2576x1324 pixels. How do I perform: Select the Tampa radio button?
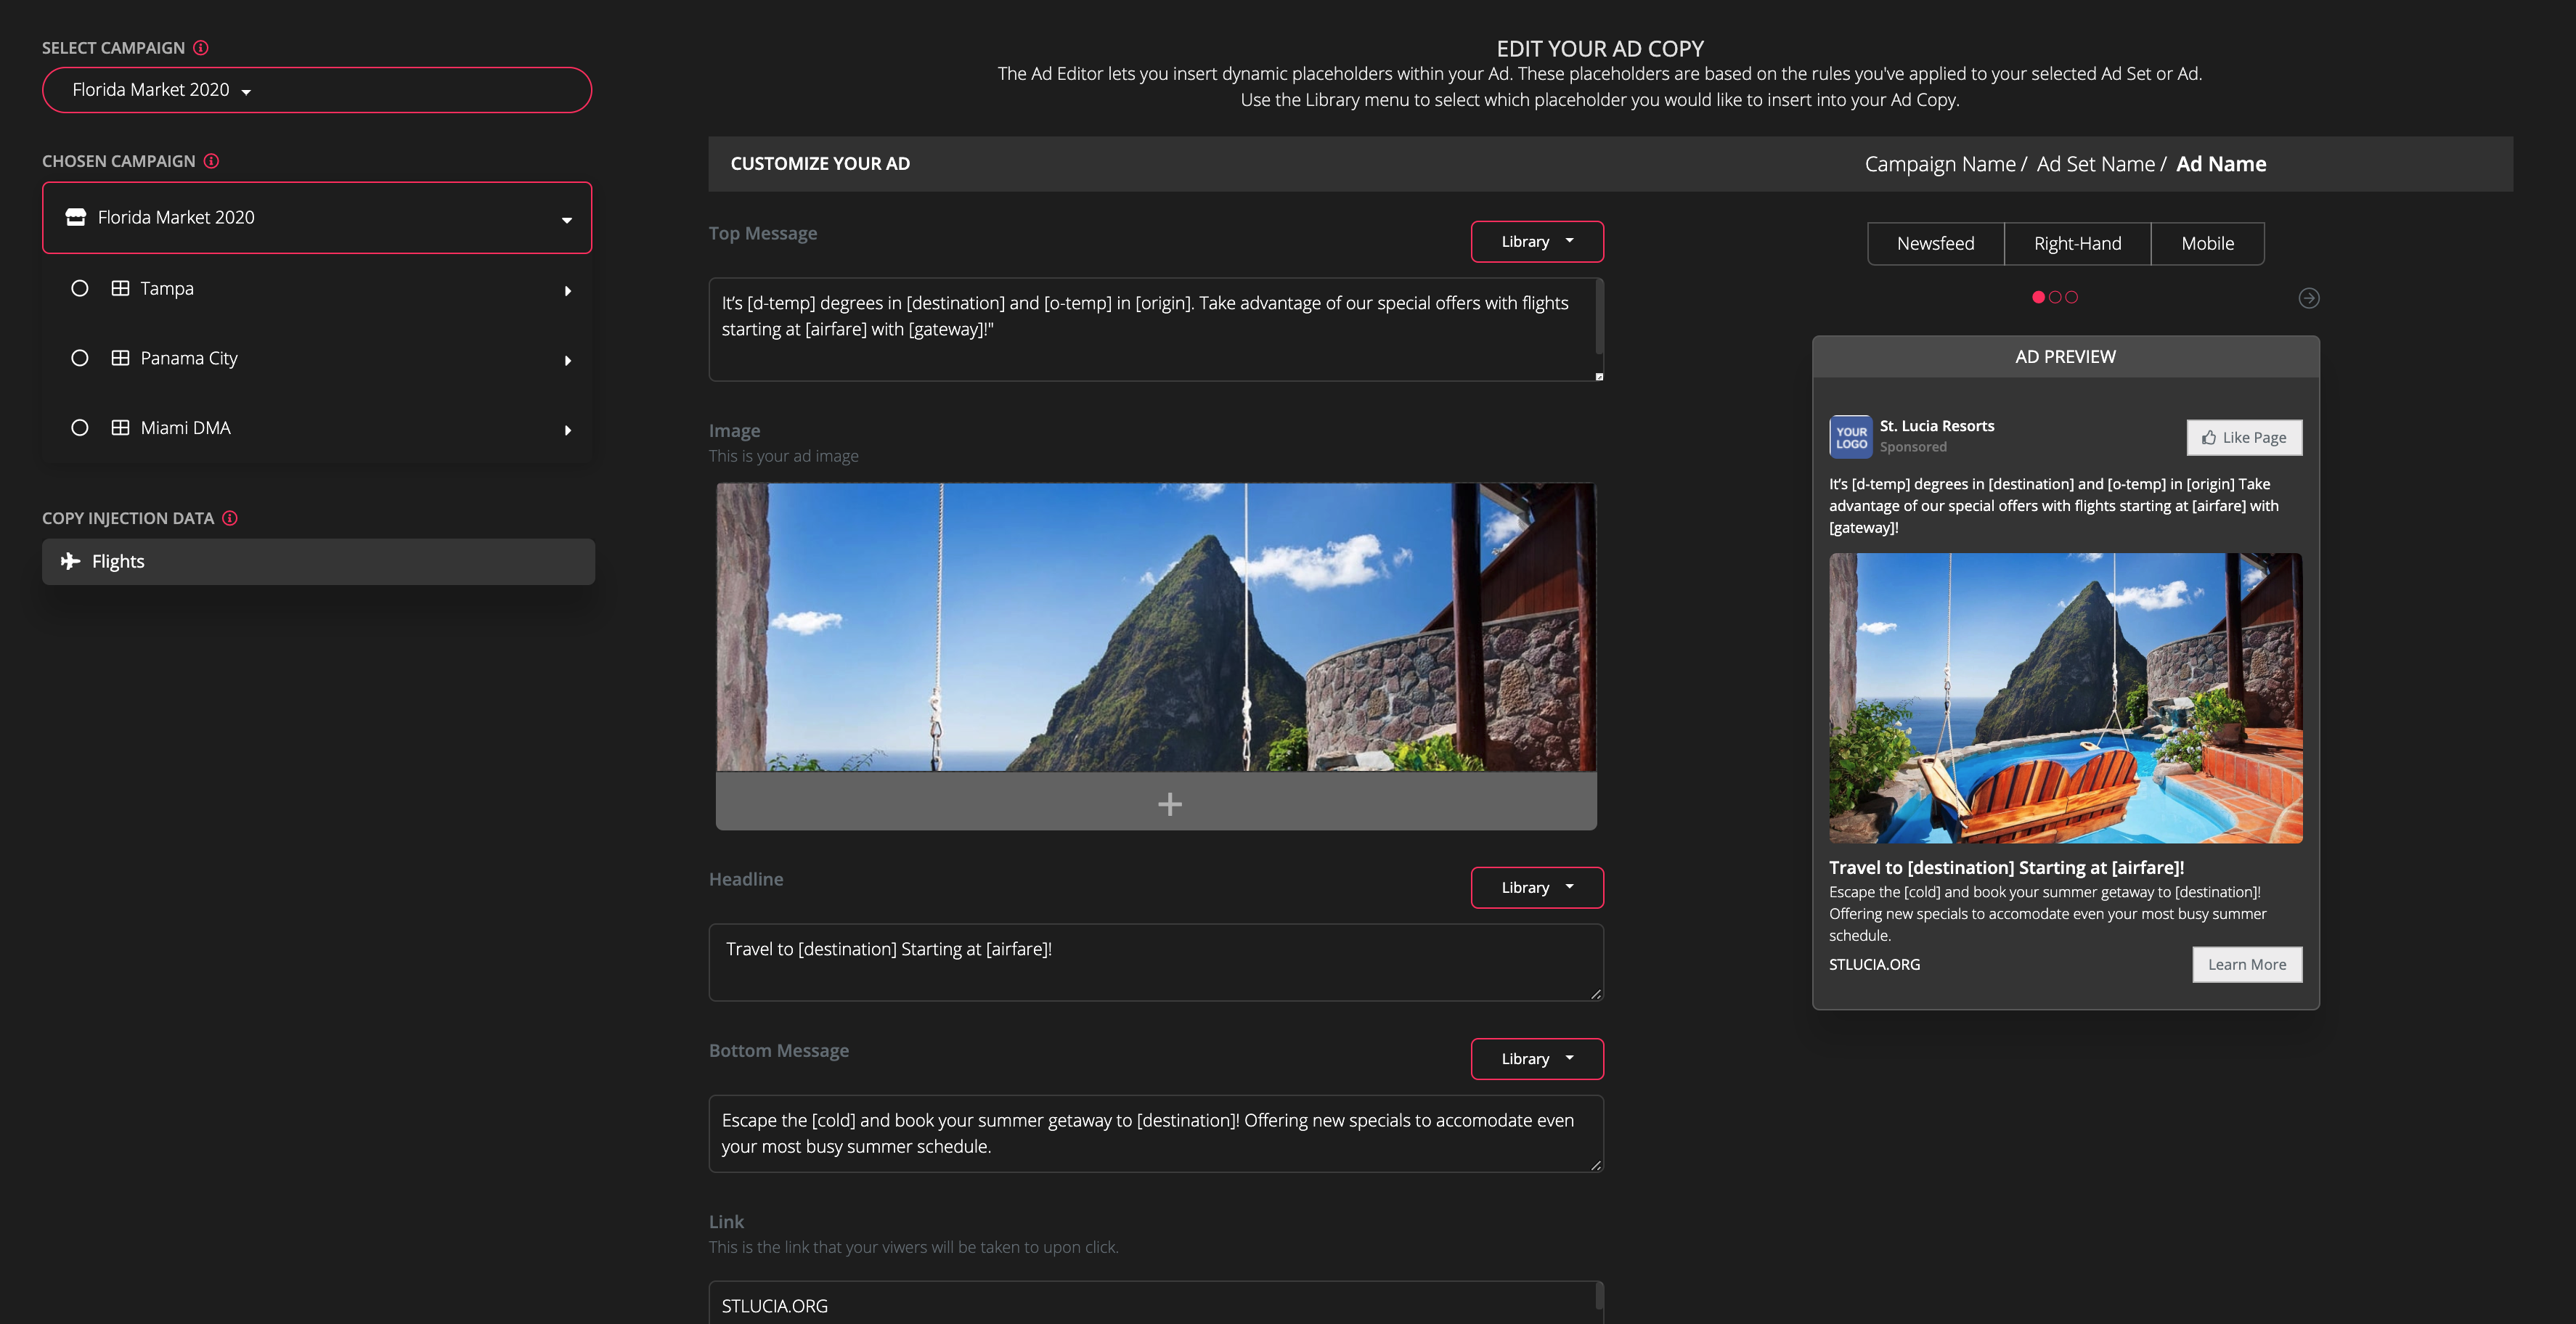pyautogui.click(x=80, y=288)
